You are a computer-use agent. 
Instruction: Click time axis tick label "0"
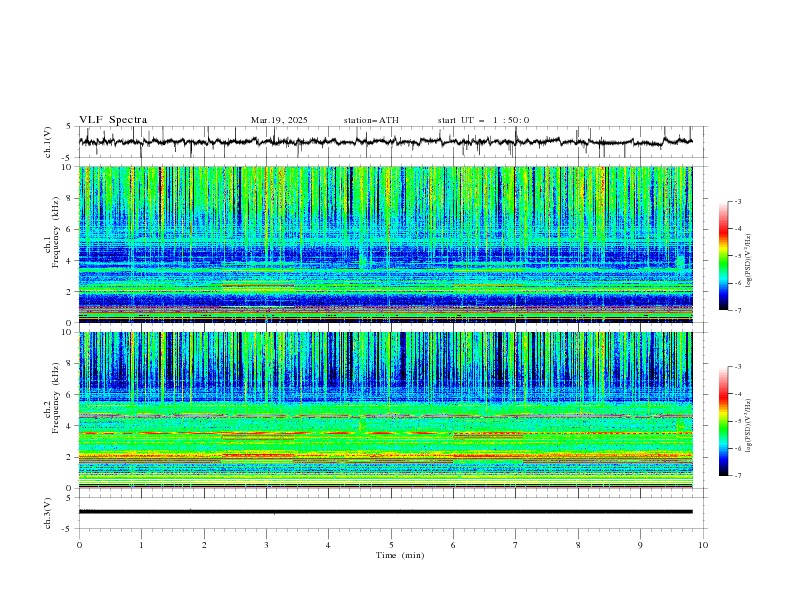tap(79, 545)
